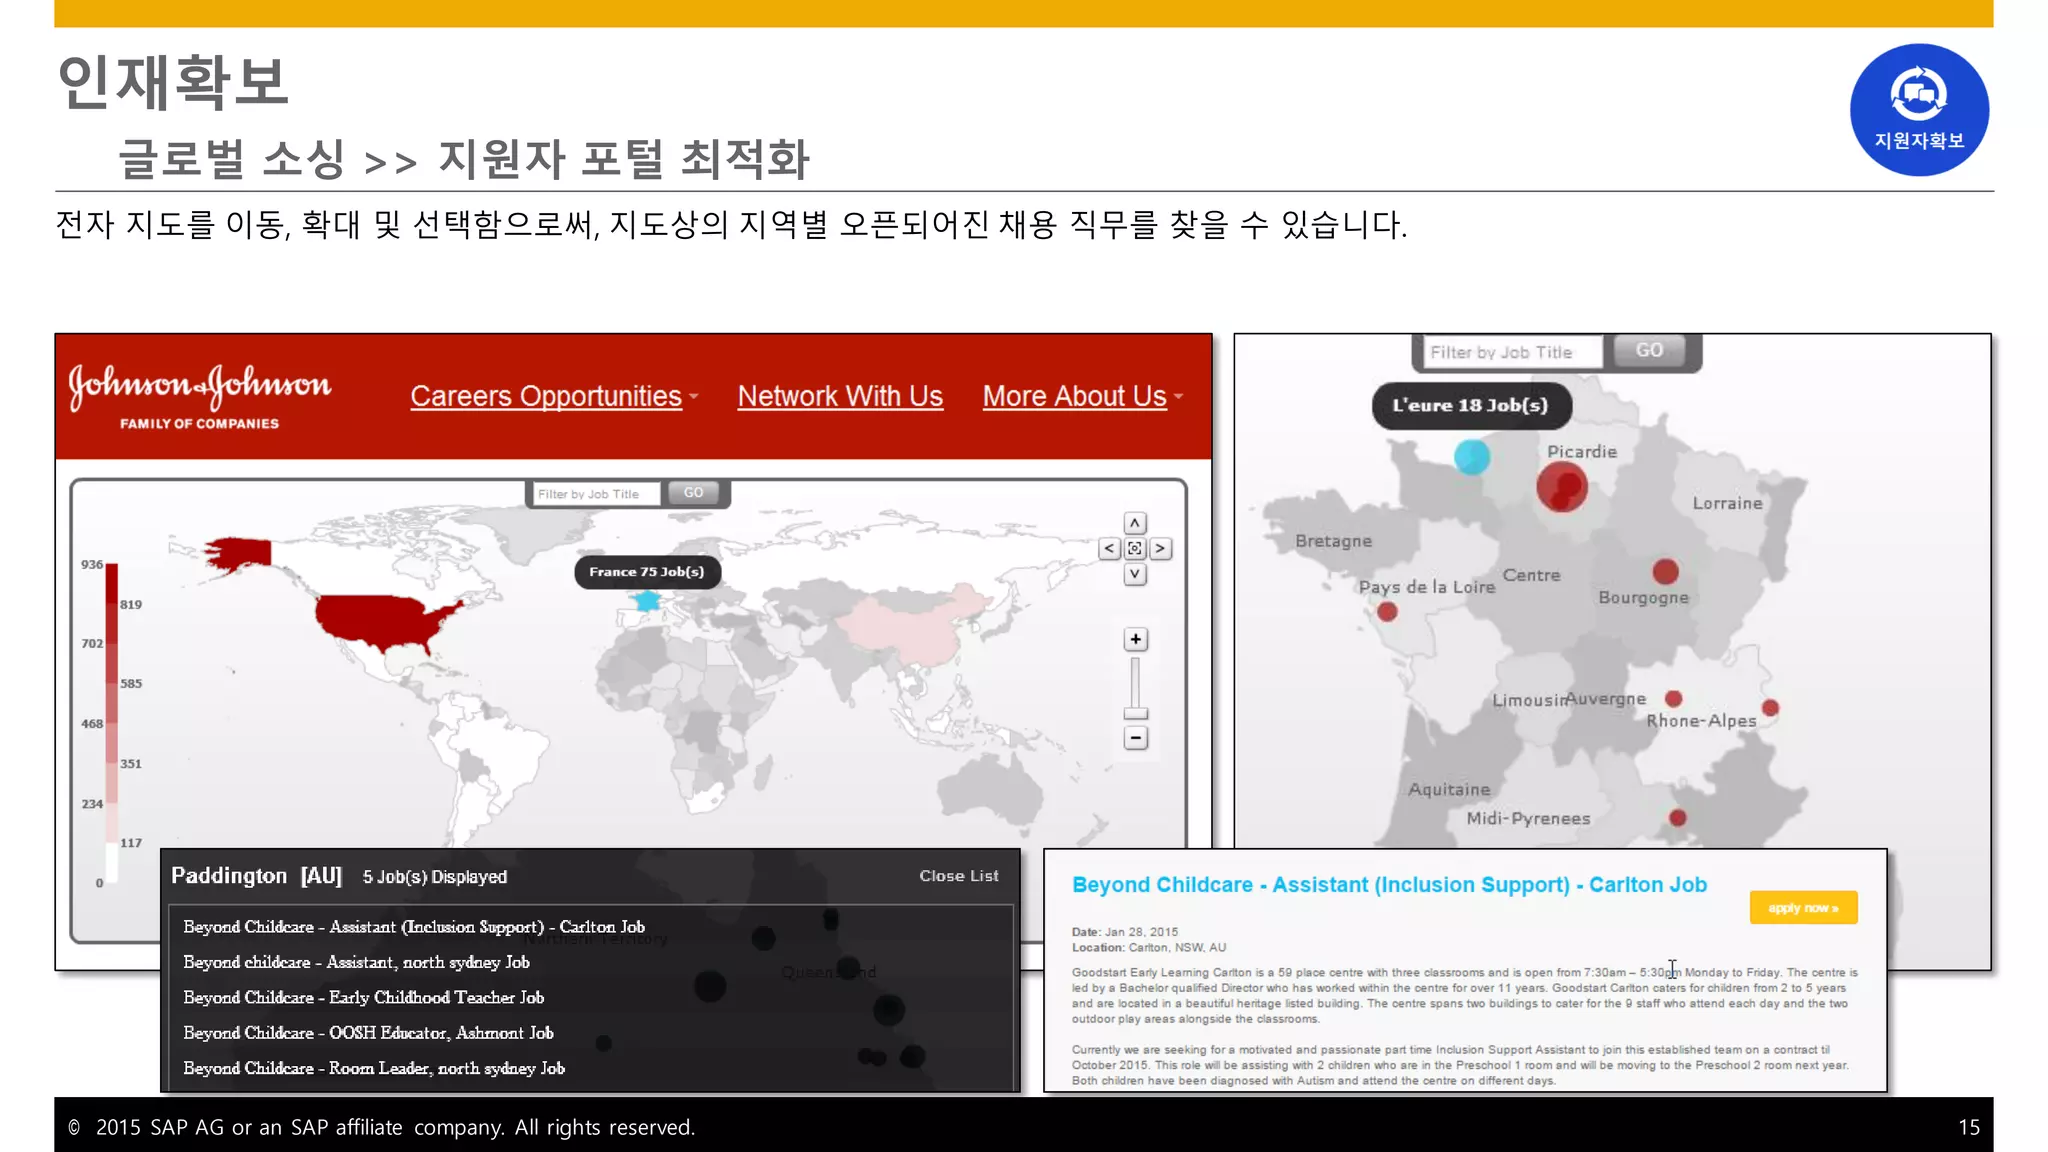Click red marker beside Rhone-Alpes label
The image size is (2048, 1152).
click(x=1770, y=708)
